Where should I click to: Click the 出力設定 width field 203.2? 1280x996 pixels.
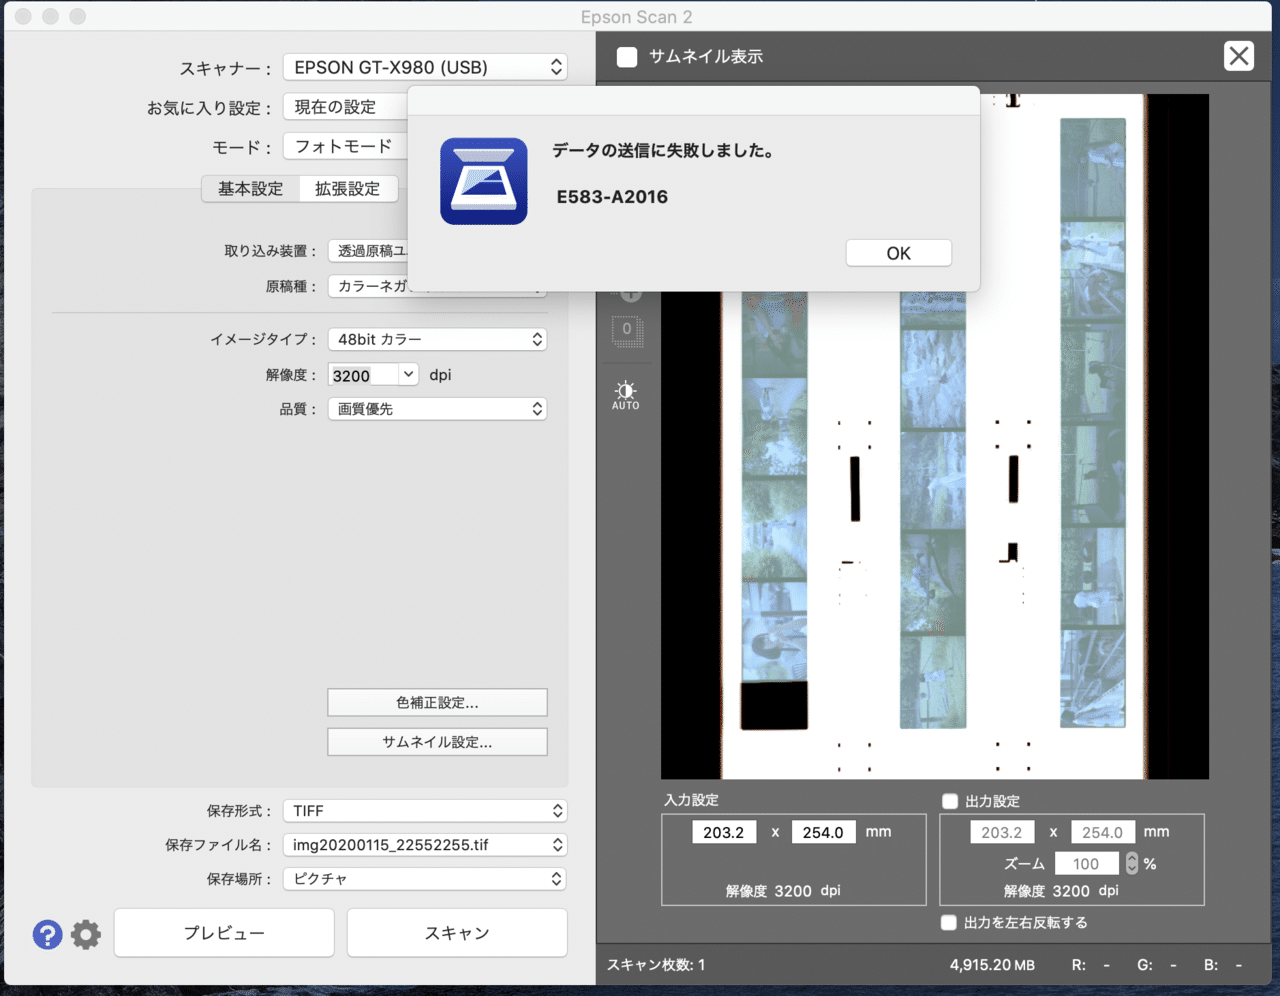1002,832
